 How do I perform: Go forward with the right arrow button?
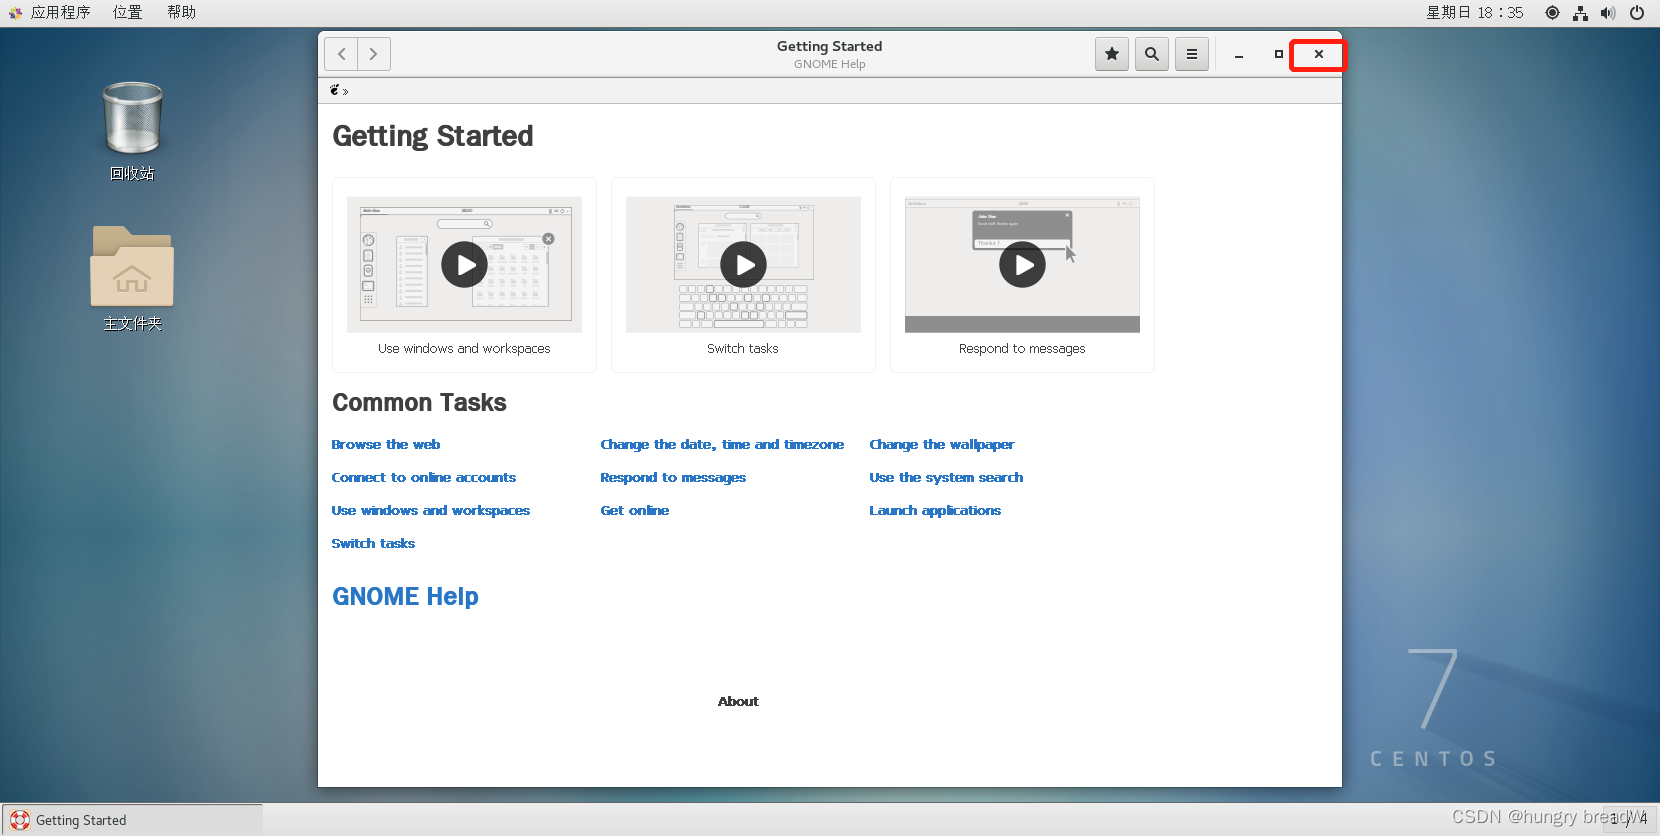click(x=374, y=54)
